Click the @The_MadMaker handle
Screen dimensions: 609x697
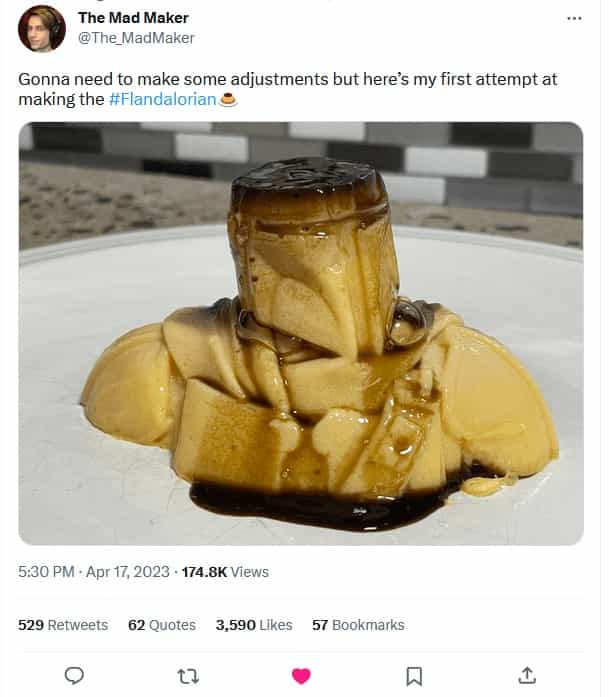click(136, 38)
